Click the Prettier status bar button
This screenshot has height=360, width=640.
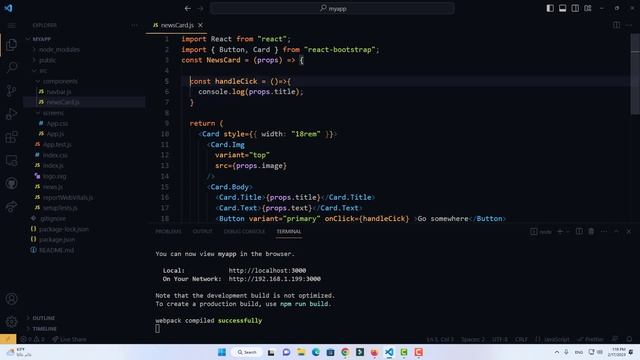pyautogui.click(x=590, y=339)
